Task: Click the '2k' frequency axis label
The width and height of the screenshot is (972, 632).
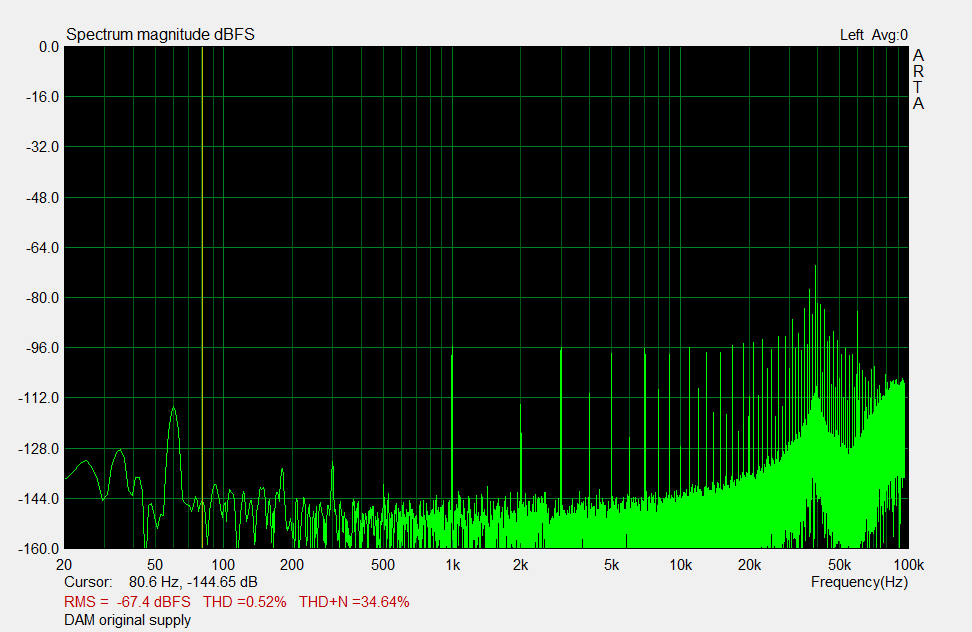Action: (521, 565)
